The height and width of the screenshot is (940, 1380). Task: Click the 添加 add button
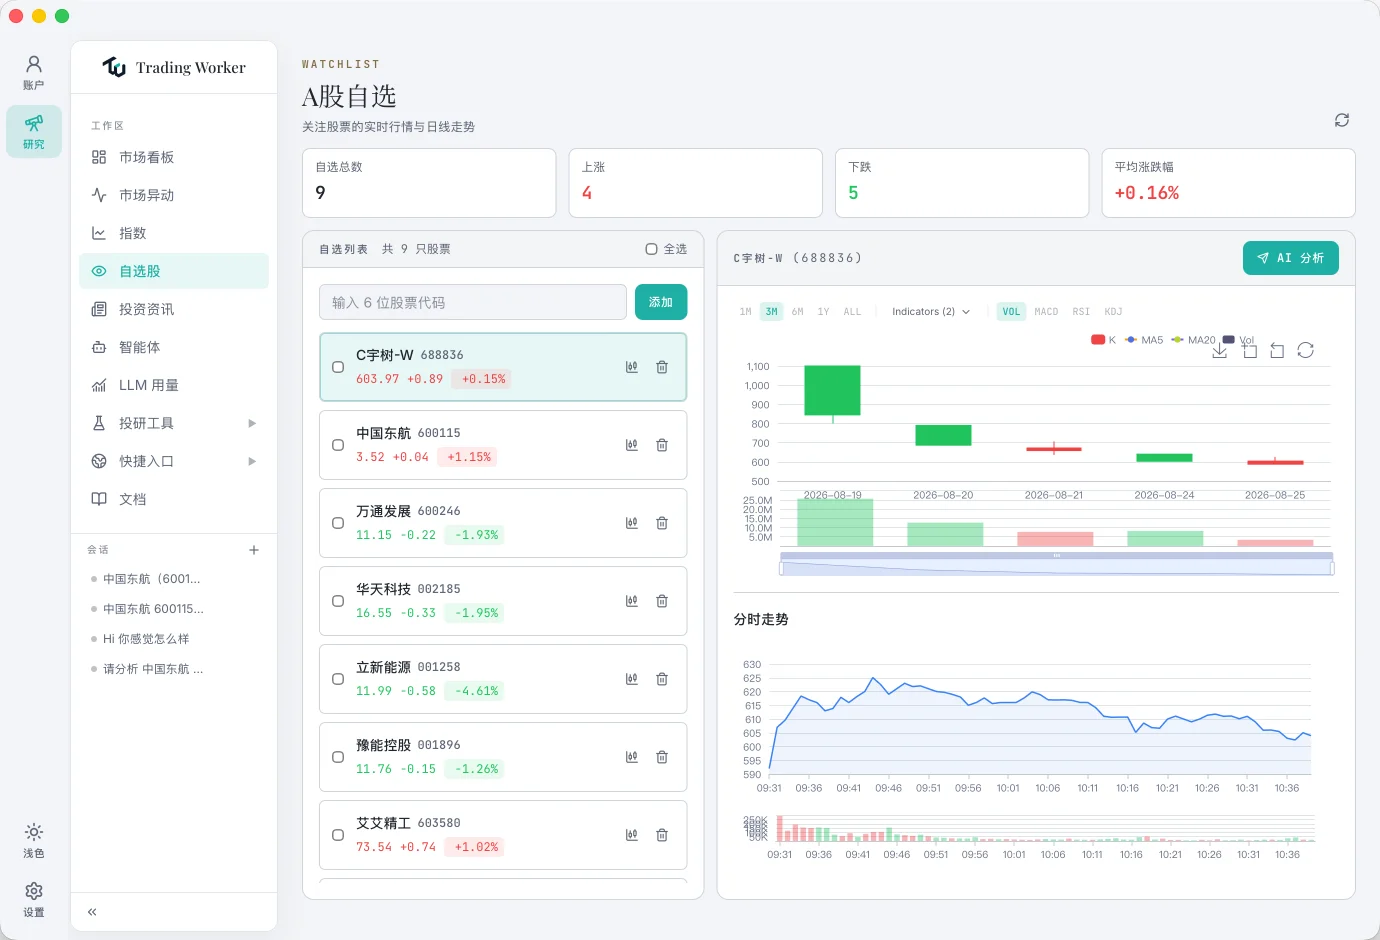tap(661, 302)
